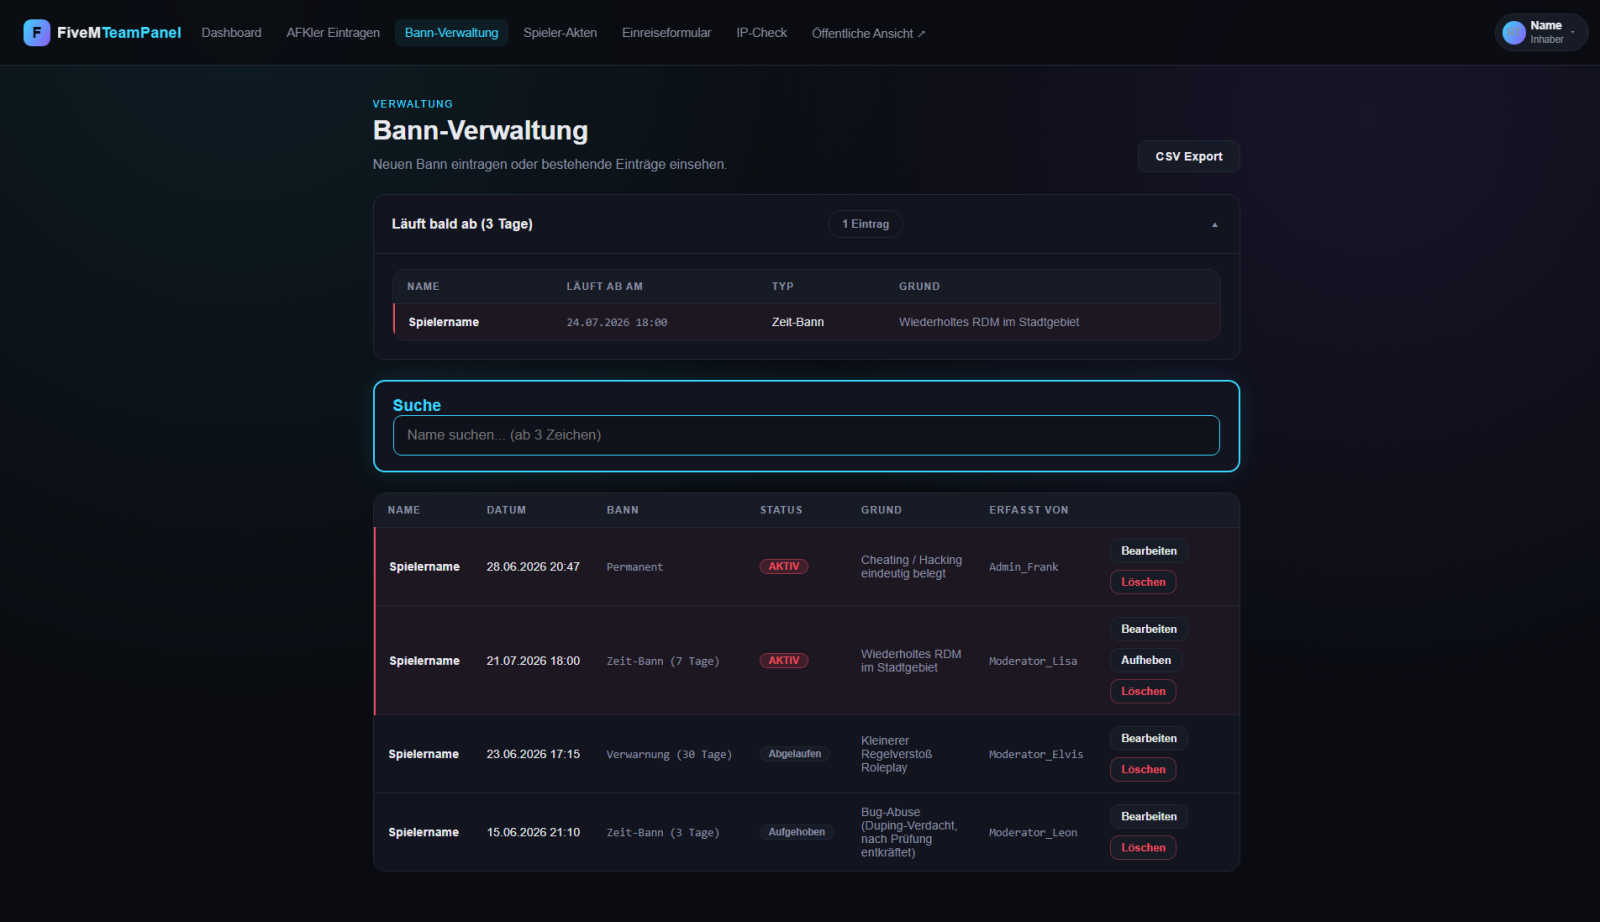Click the user avatar circle

(1514, 33)
